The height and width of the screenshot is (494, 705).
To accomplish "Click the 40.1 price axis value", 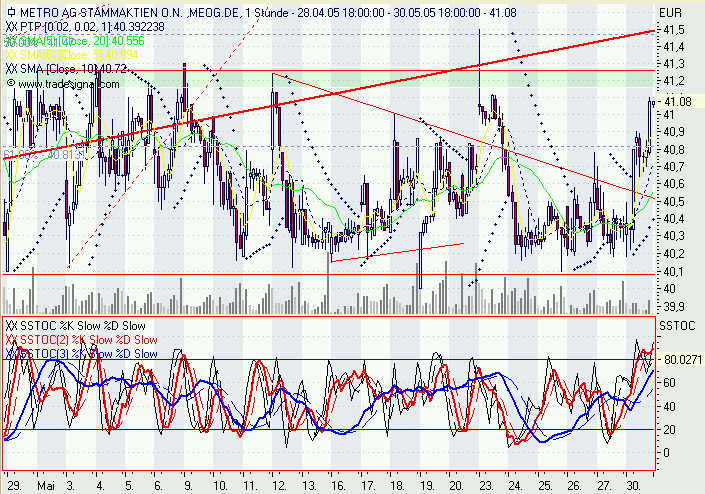I will (x=674, y=271).
